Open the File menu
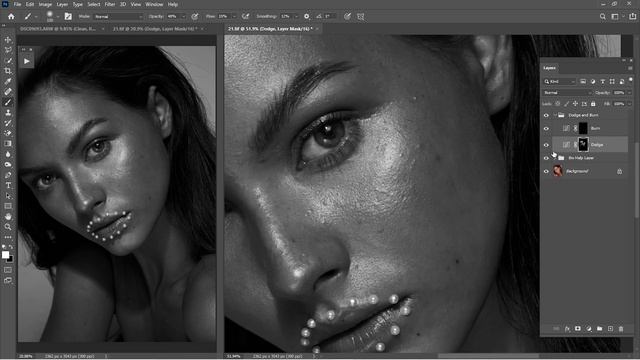 pyautogui.click(x=18, y=4)
